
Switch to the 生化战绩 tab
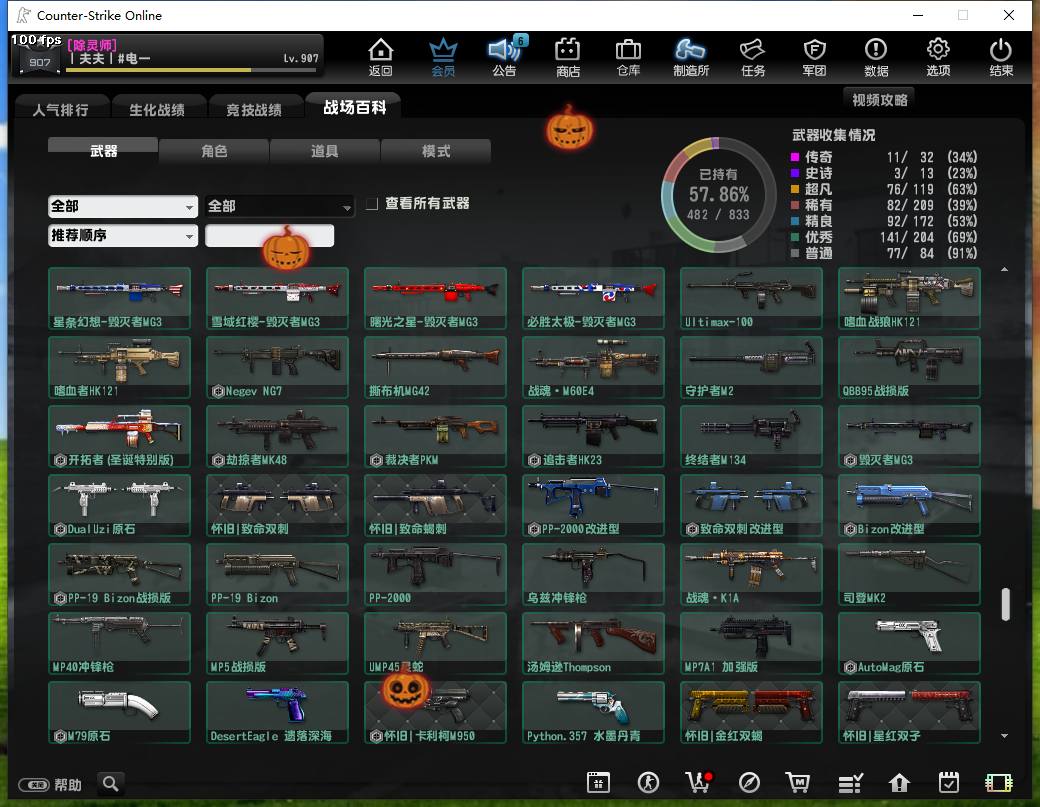157,109
